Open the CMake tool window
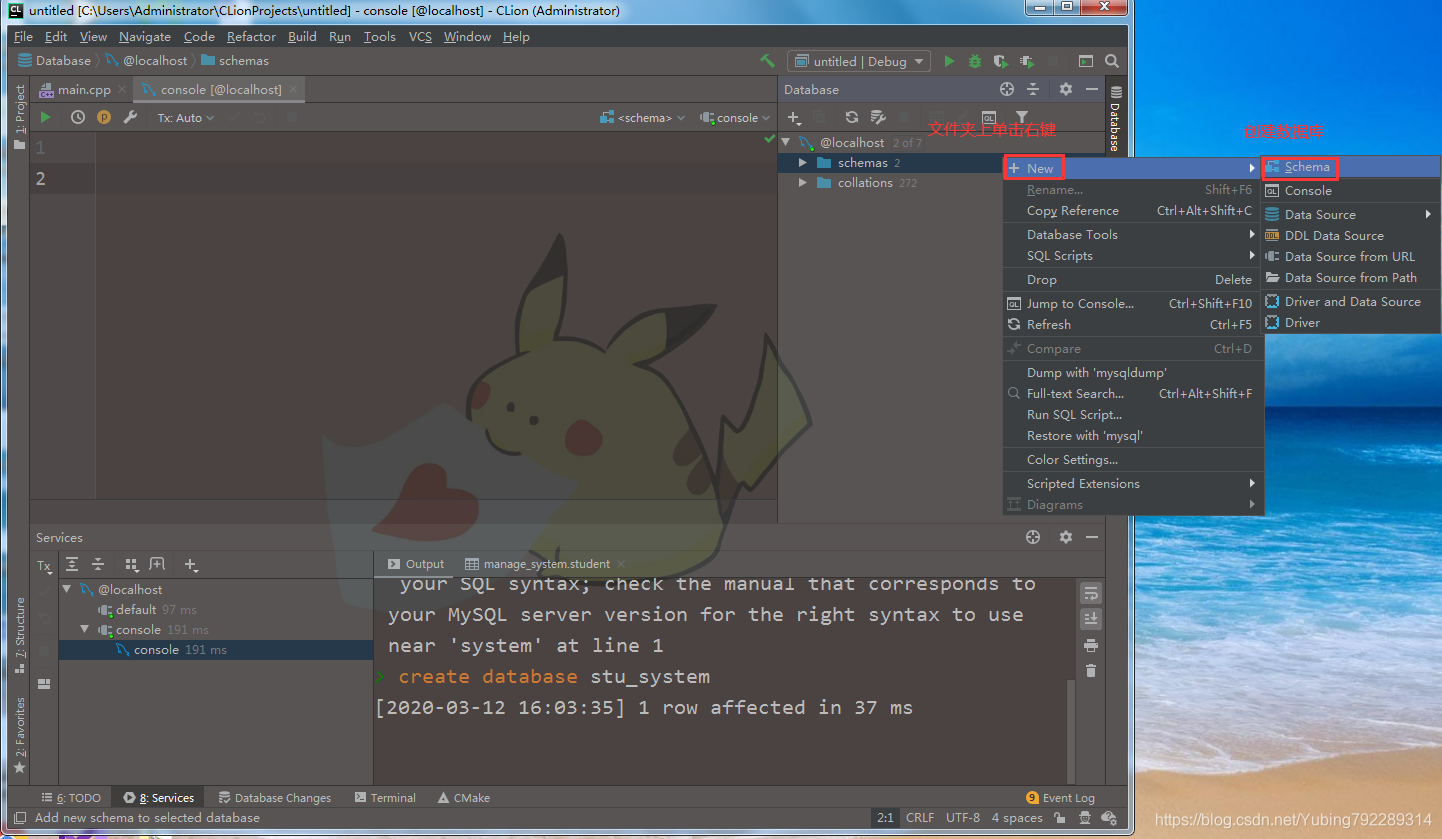 [464, 798]
